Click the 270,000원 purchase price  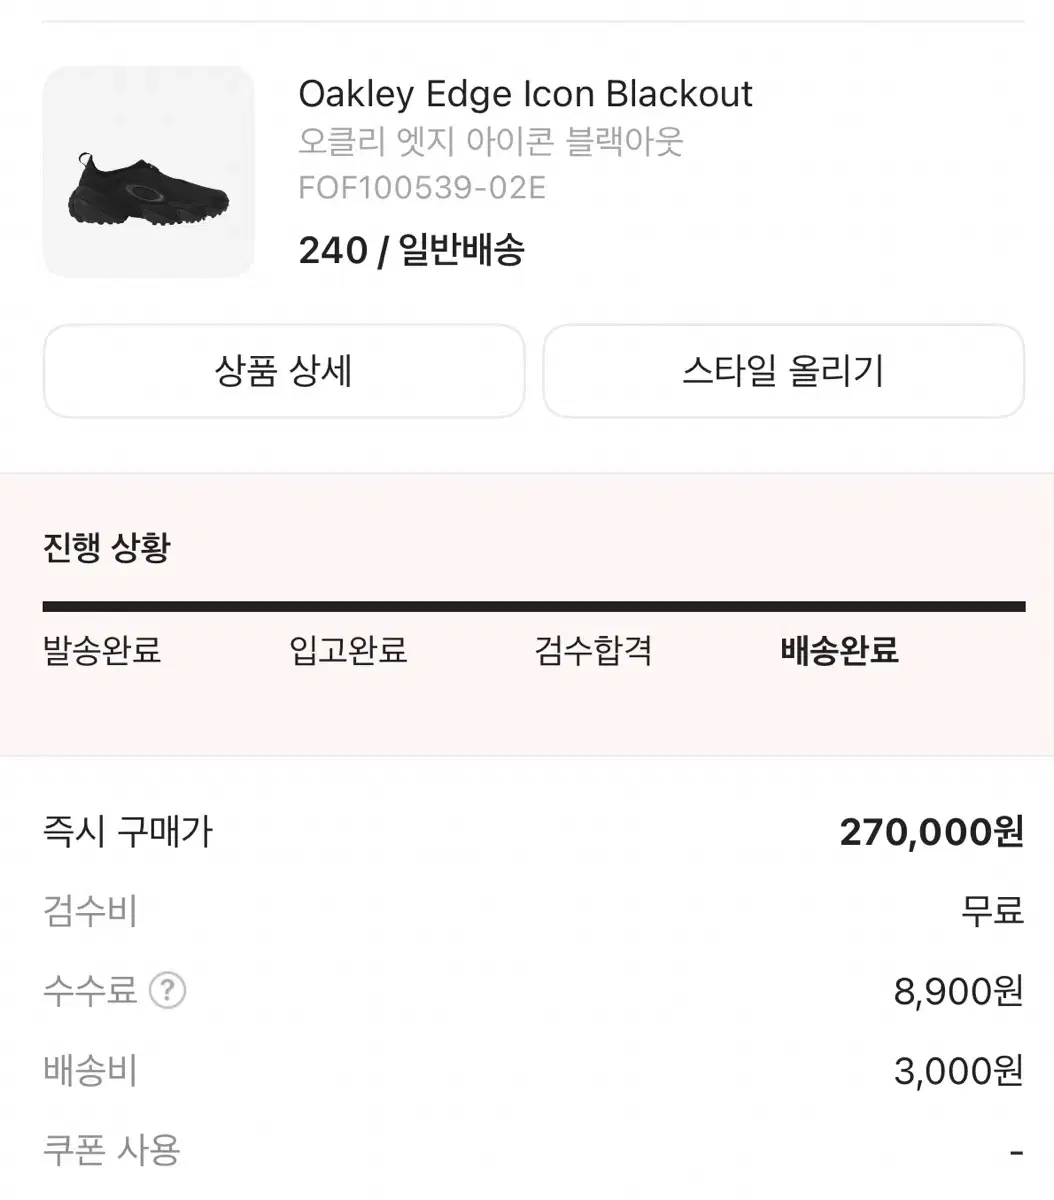932,832
